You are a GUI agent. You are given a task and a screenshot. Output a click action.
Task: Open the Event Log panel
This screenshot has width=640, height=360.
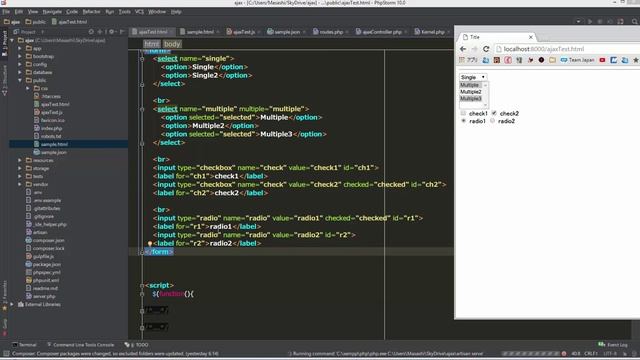(613, 345)
